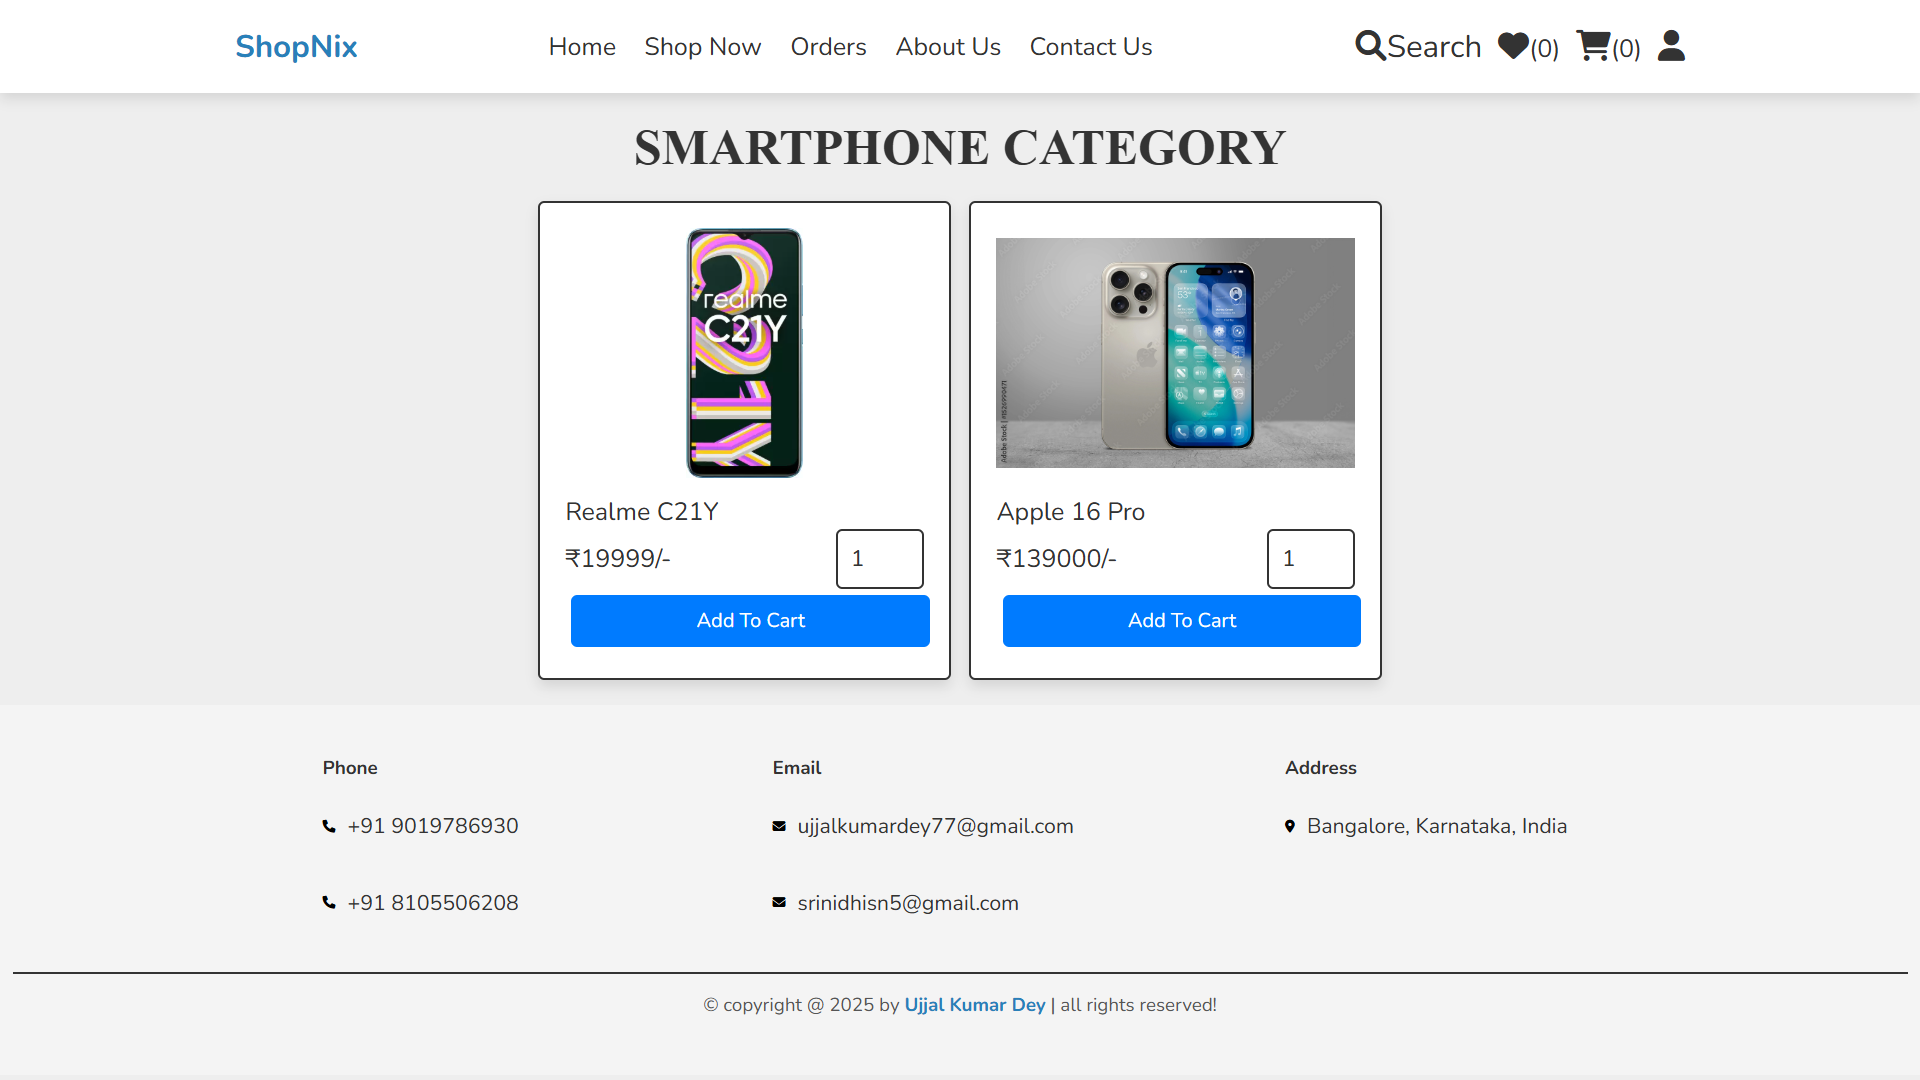Focus the Apple 16 Pro quantity field
This screenshot has width=1920, height=1080.
1311,559
